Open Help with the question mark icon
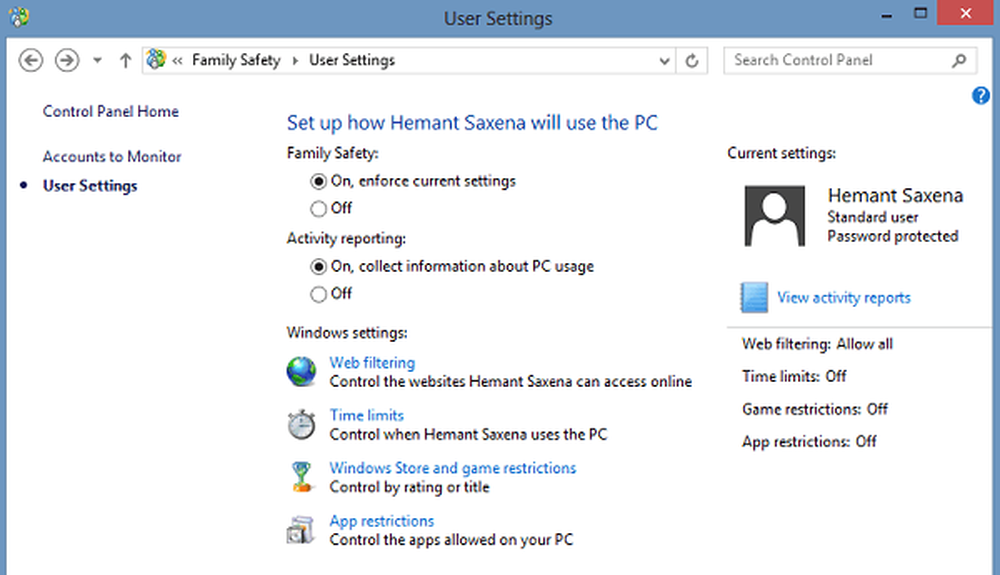 [980, 96]
